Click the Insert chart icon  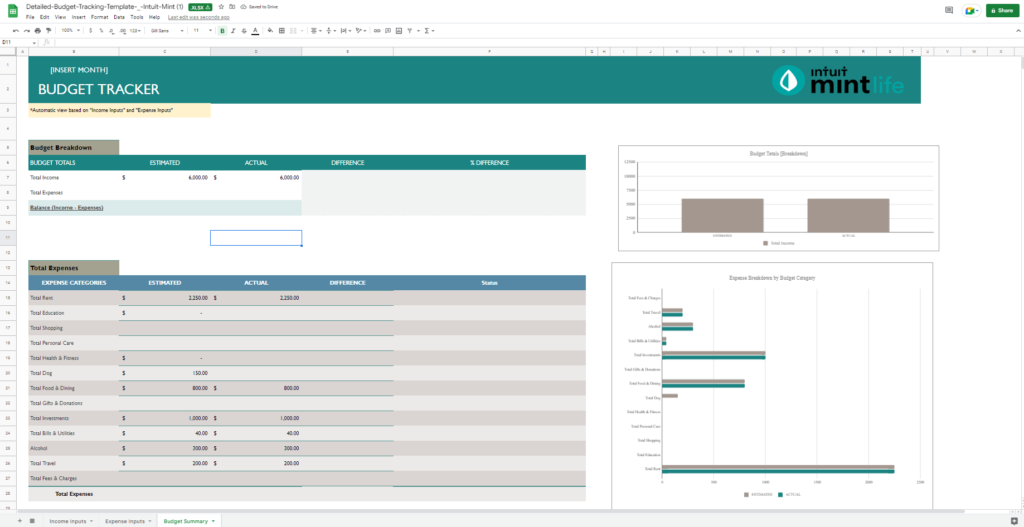click(398, 31)
